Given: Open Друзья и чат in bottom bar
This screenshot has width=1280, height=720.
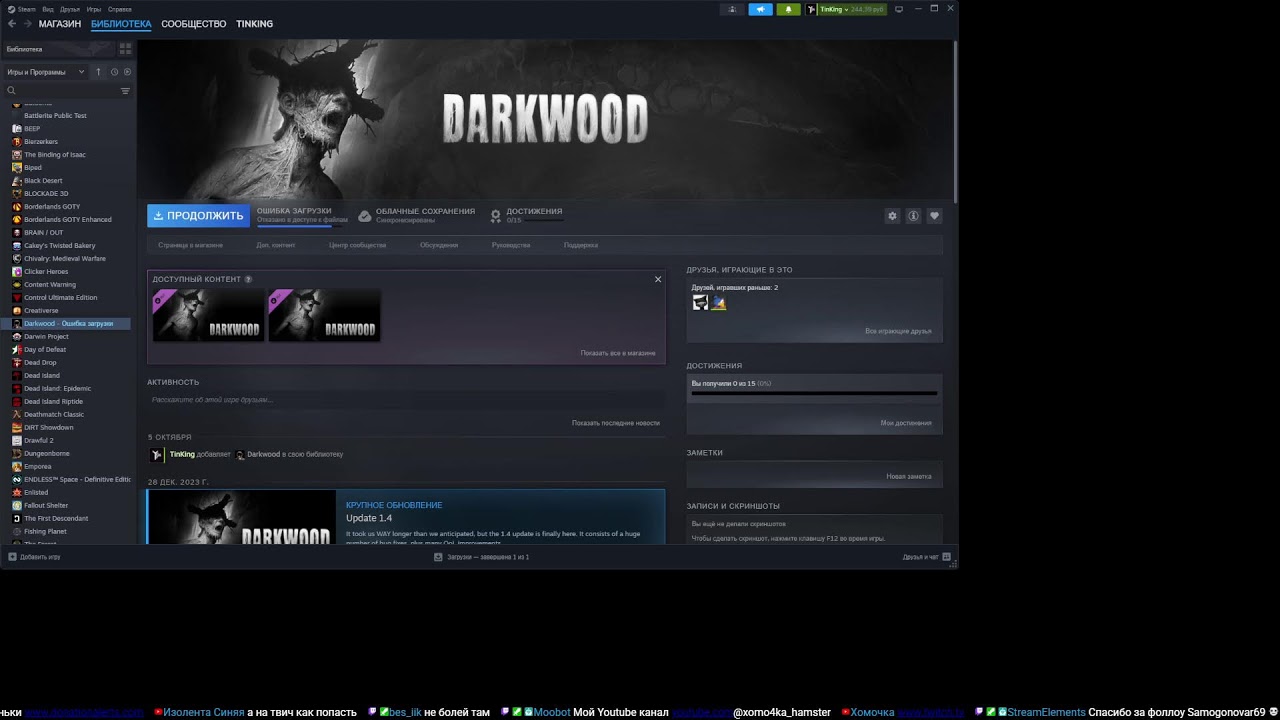Looking at the screenshot, I should coord(925,556).
